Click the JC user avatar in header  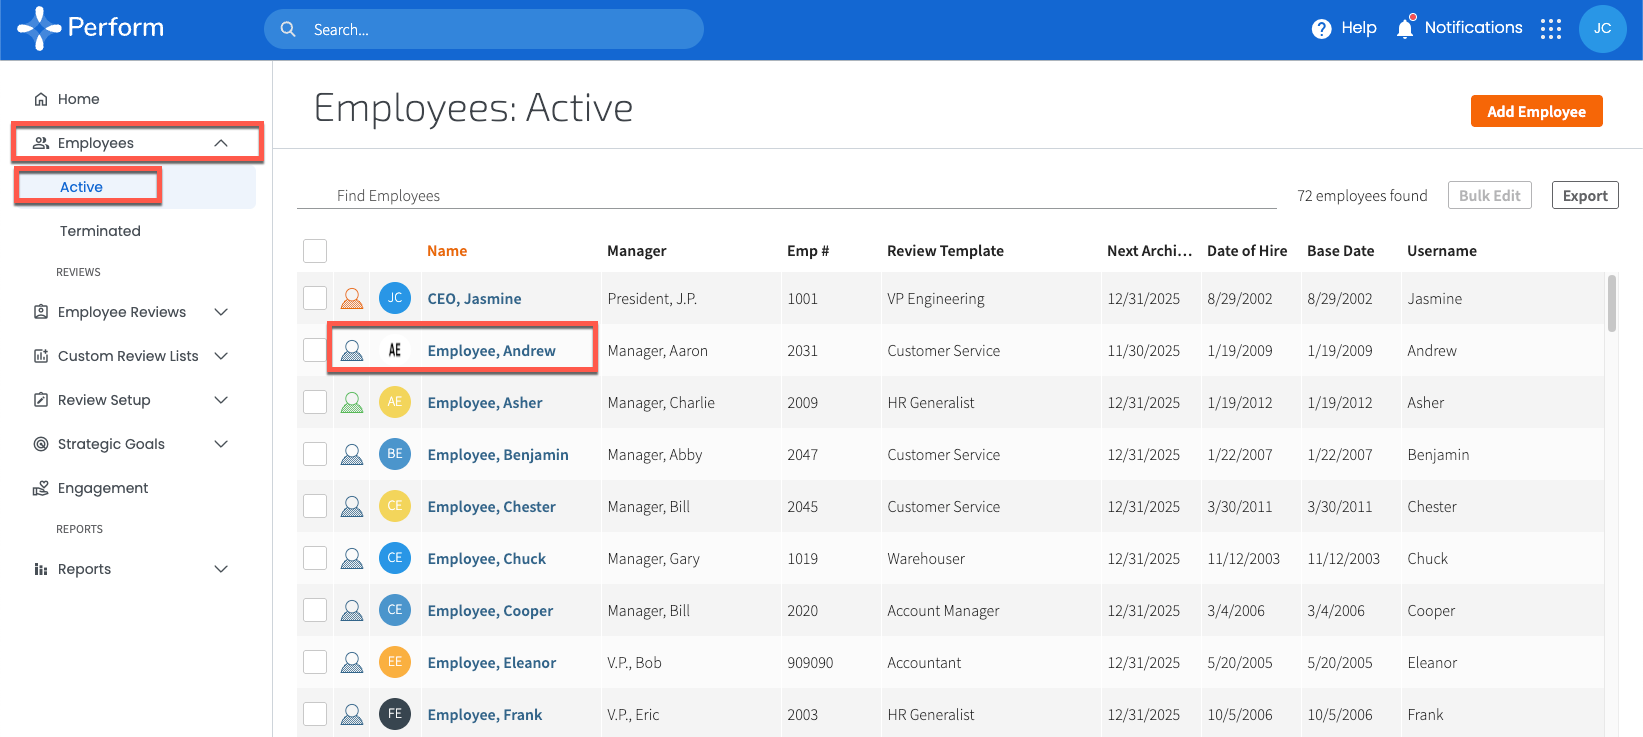point(1602,29)
